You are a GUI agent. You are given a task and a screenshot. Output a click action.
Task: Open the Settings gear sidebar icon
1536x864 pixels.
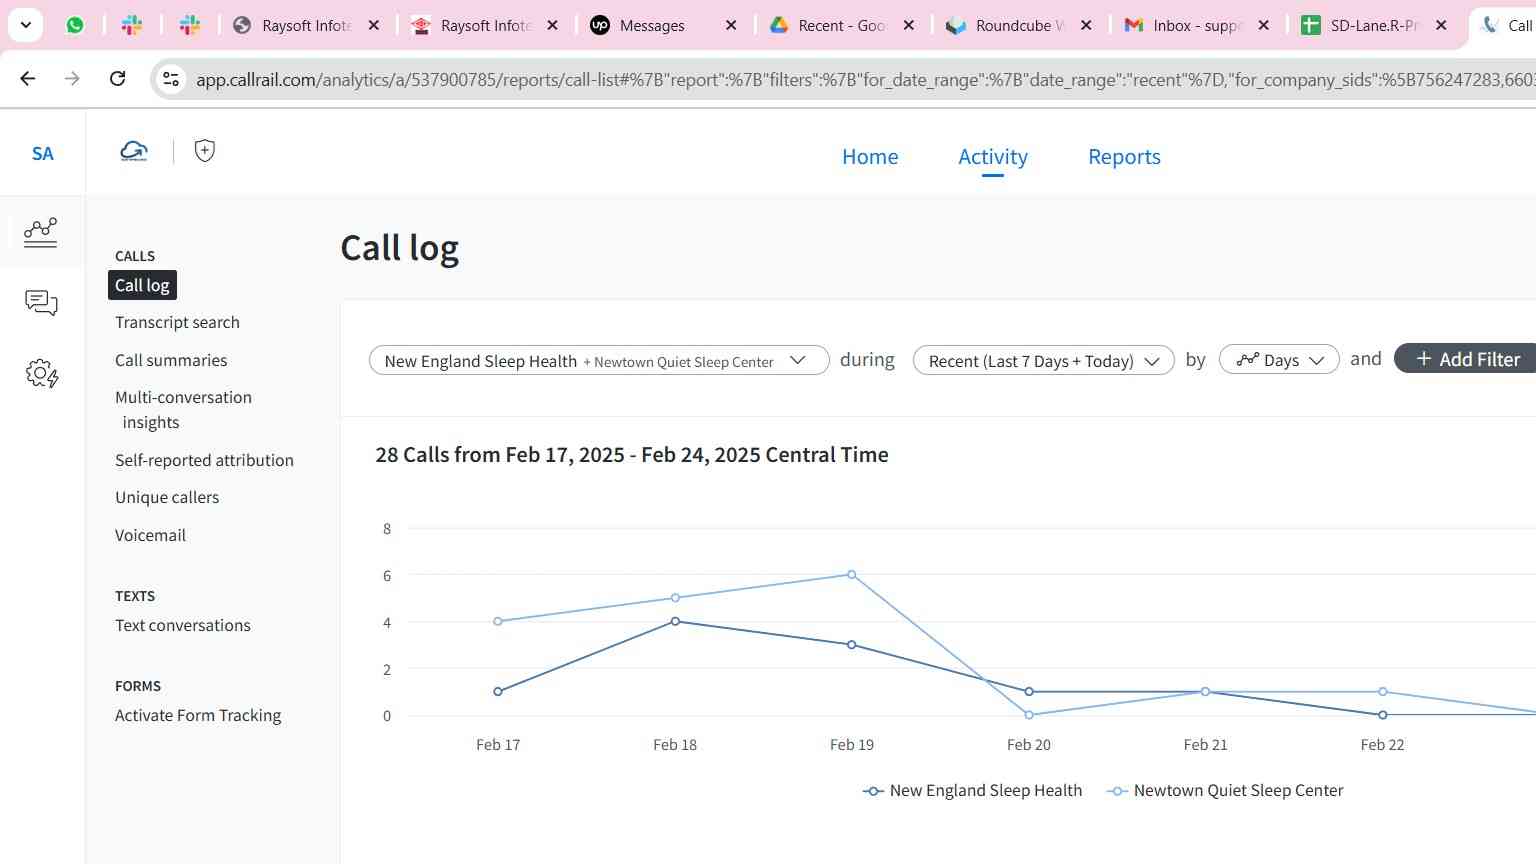pos(41,374)
